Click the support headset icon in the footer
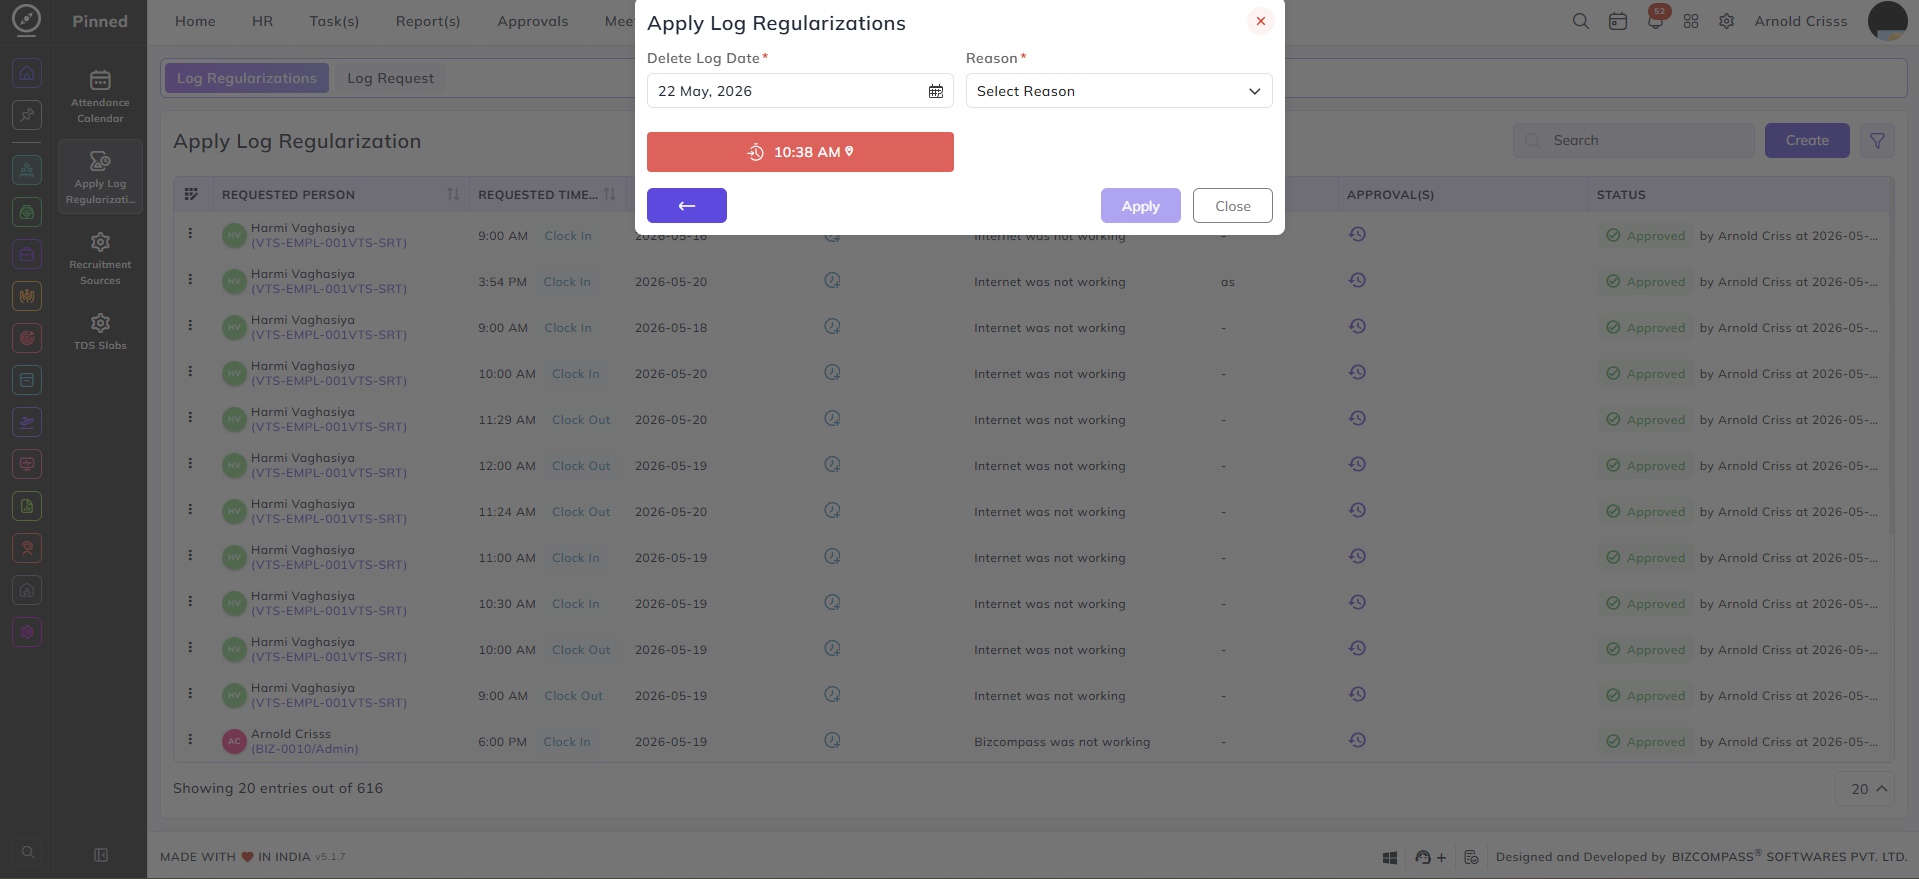 click(x=1423, y=857)
